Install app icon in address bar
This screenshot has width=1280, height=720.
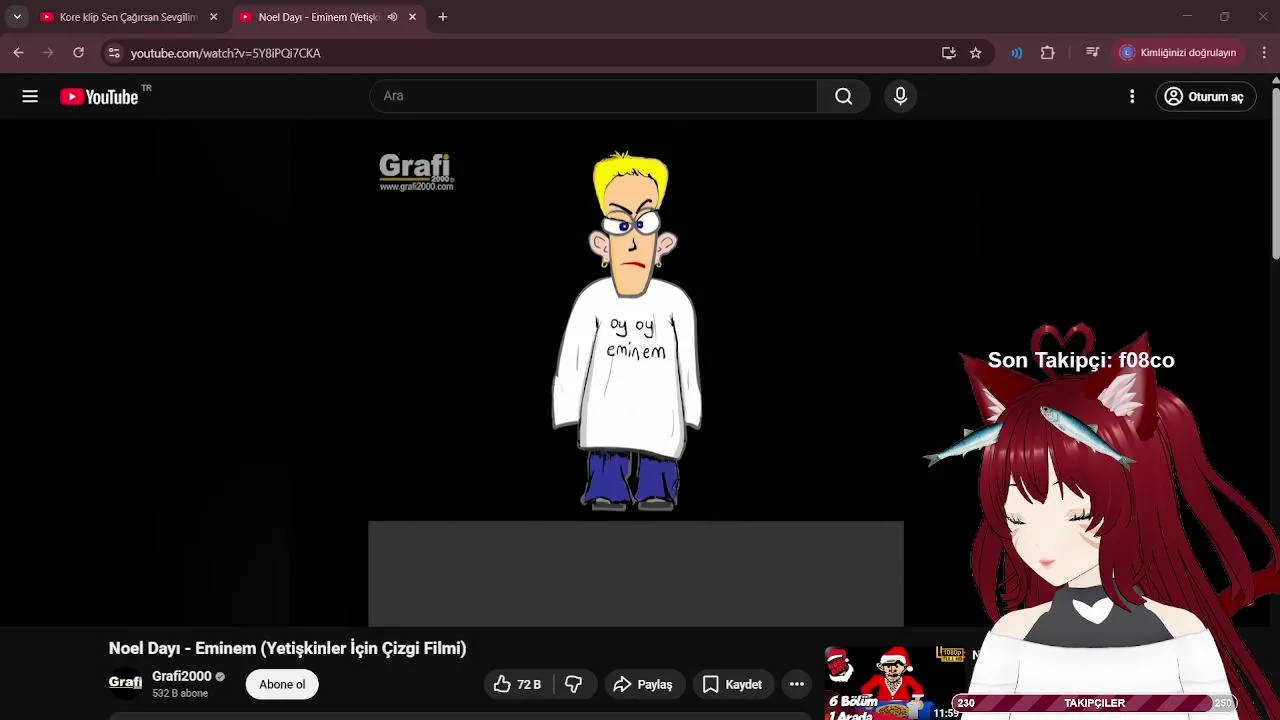tap(948, 53)
